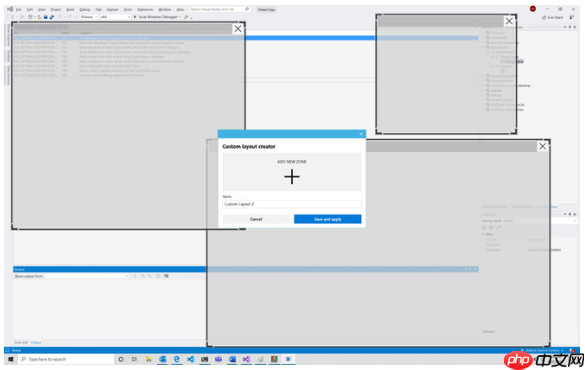Open the Analyze menu
Image resolution: width=585 pixels, height=370 pixels.
pyautogui.click(x=112, y=9)
